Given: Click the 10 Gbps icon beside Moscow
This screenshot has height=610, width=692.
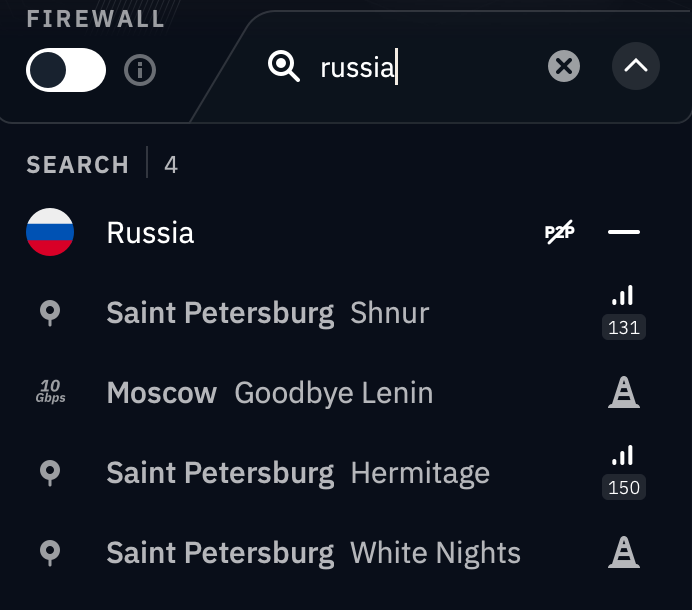Looking at the screenshot, I should (50, 393).
